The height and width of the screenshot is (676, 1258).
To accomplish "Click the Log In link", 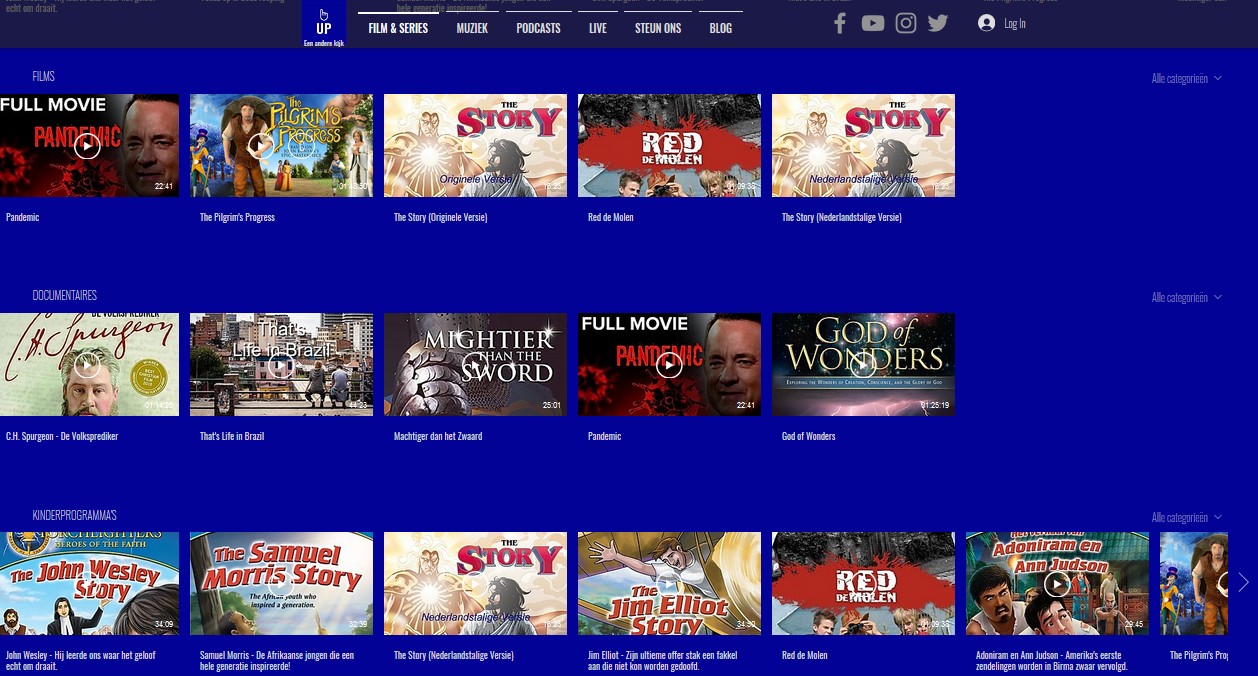I will (x=1015, y=23).
